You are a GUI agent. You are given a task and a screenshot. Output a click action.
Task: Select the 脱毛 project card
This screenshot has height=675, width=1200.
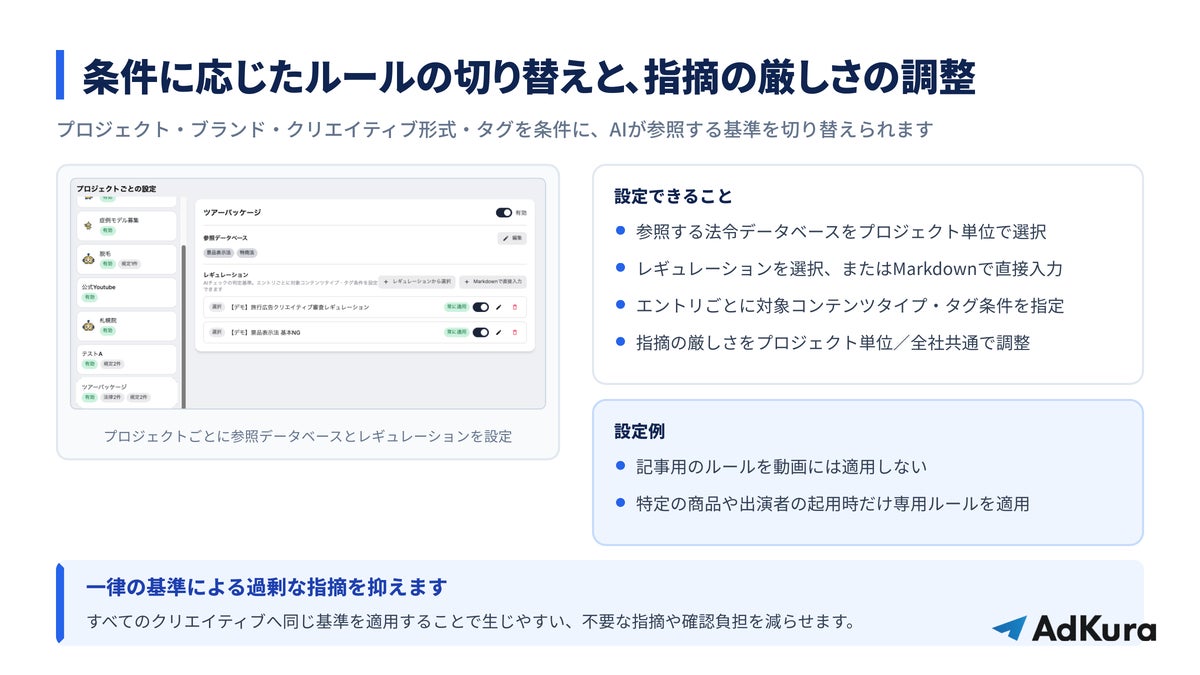pos(127,259)
